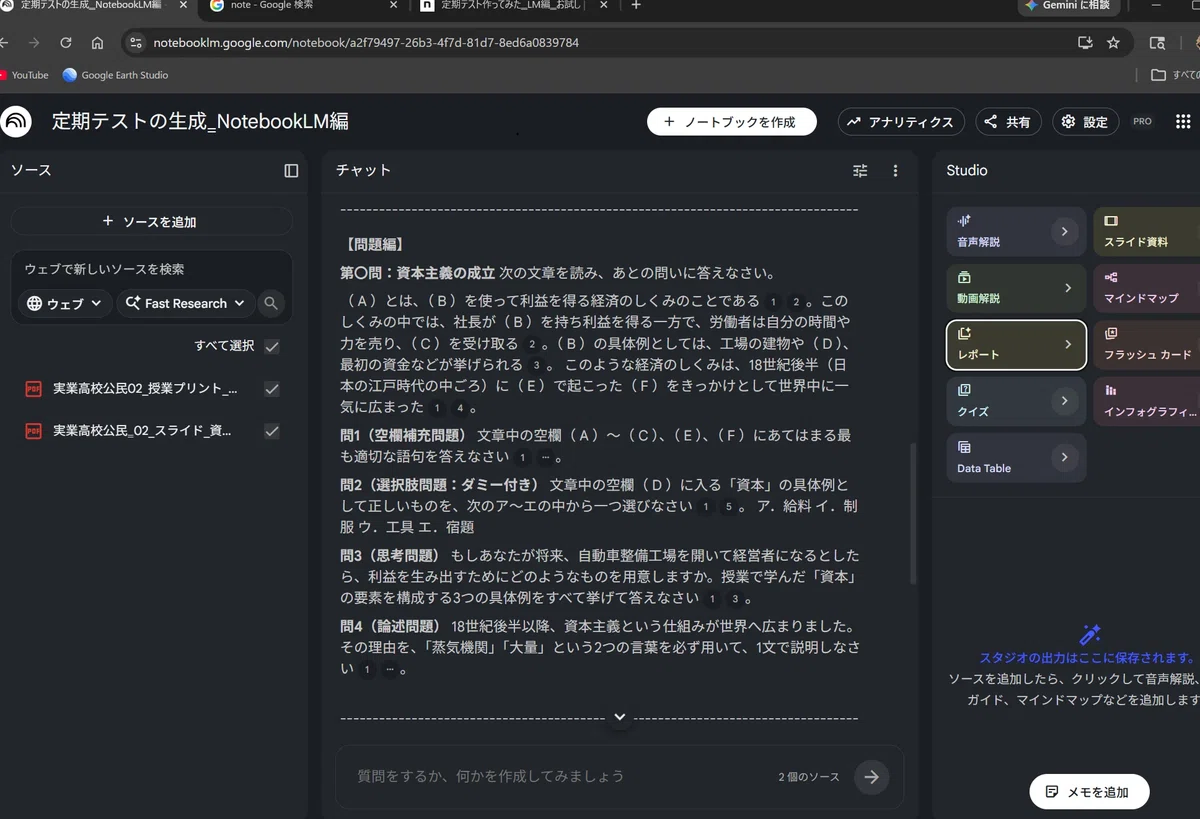Screen dimensions: 1200x819
Task: Expand クイズ options with its arrow
Action: point(1064,401)
